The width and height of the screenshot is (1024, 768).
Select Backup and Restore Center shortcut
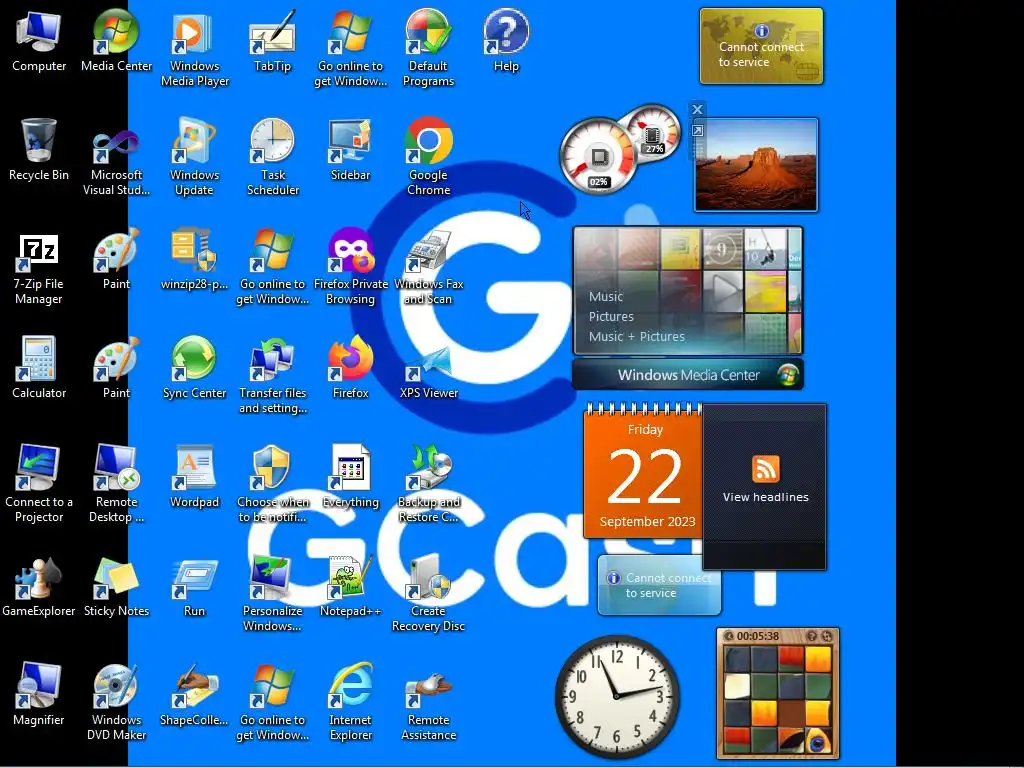point(428,483)
